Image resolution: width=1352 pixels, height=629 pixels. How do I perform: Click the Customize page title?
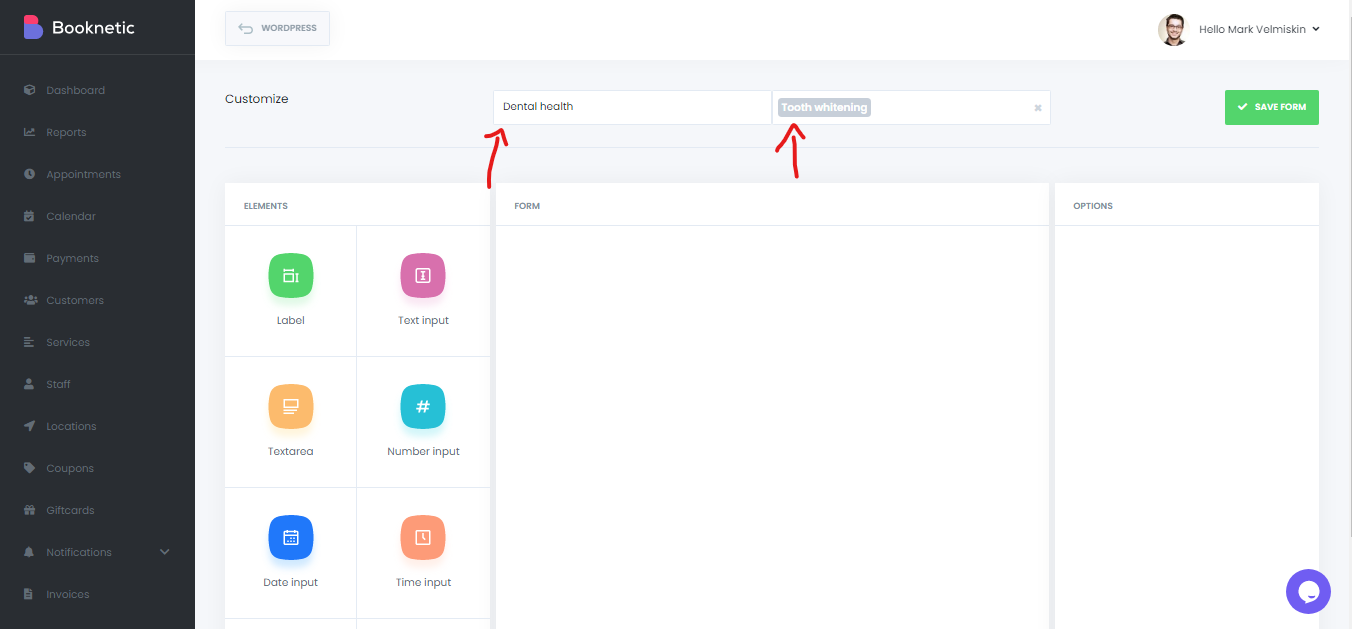[x=257, y=99]
